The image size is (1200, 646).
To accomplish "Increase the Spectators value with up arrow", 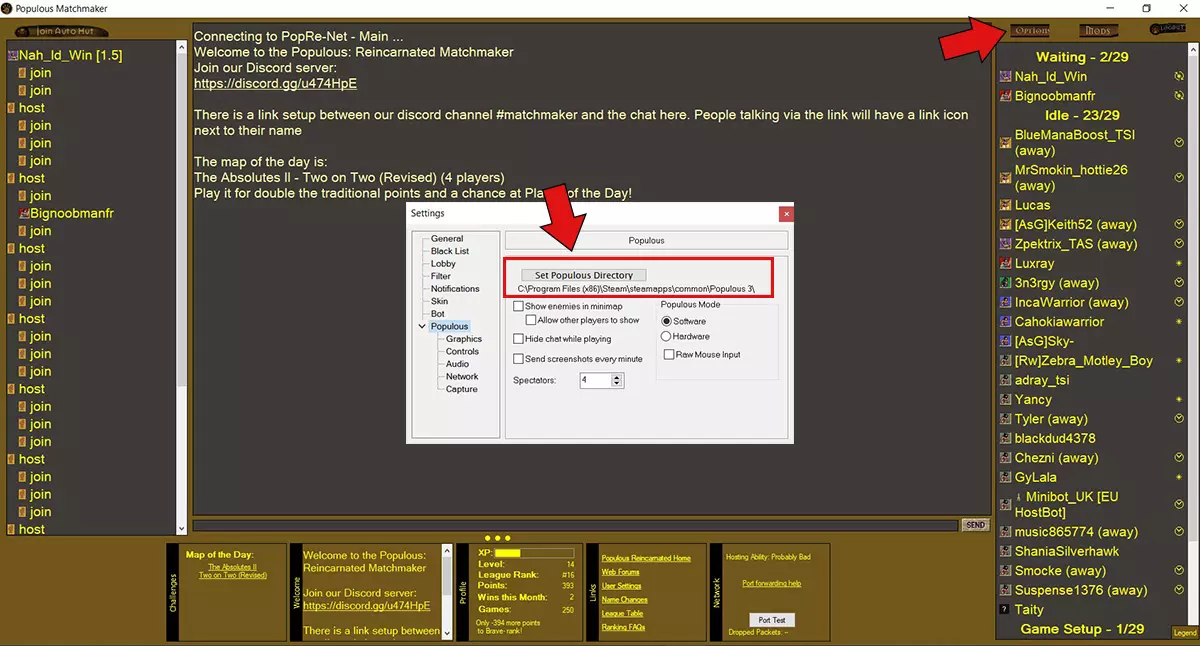I will click(x=617, y=377).
